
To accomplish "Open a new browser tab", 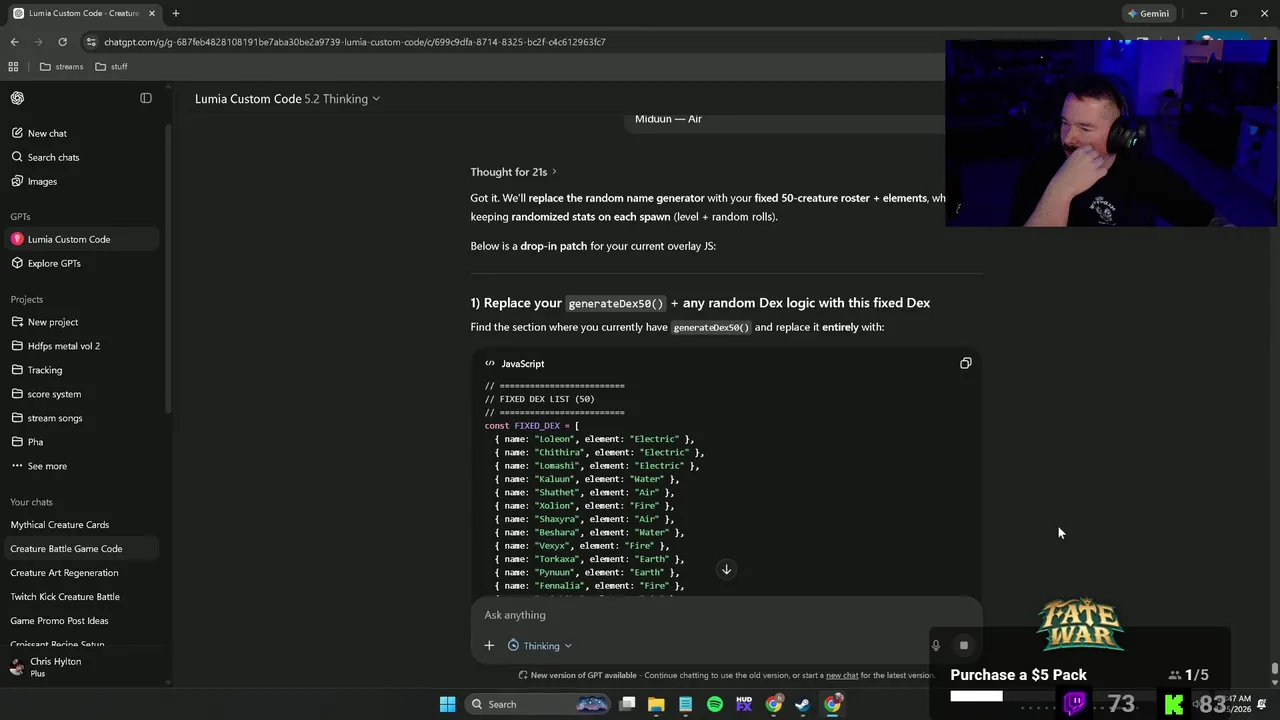I will click(x=176, y=13).
